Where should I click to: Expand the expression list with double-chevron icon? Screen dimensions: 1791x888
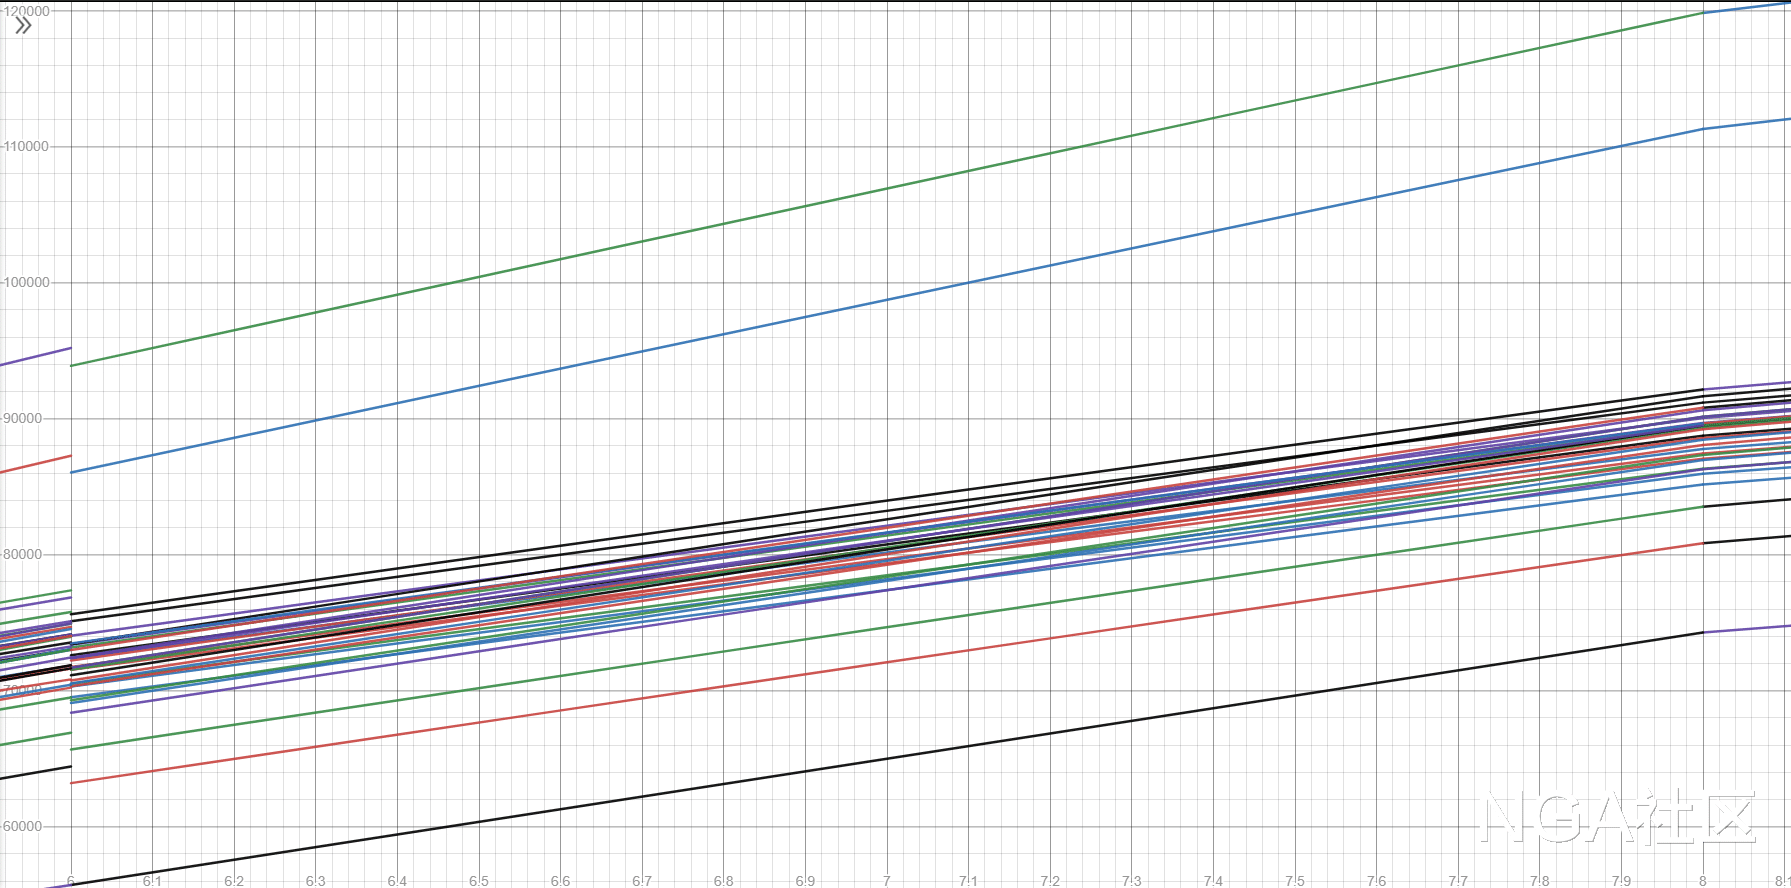tap(23, 26)
